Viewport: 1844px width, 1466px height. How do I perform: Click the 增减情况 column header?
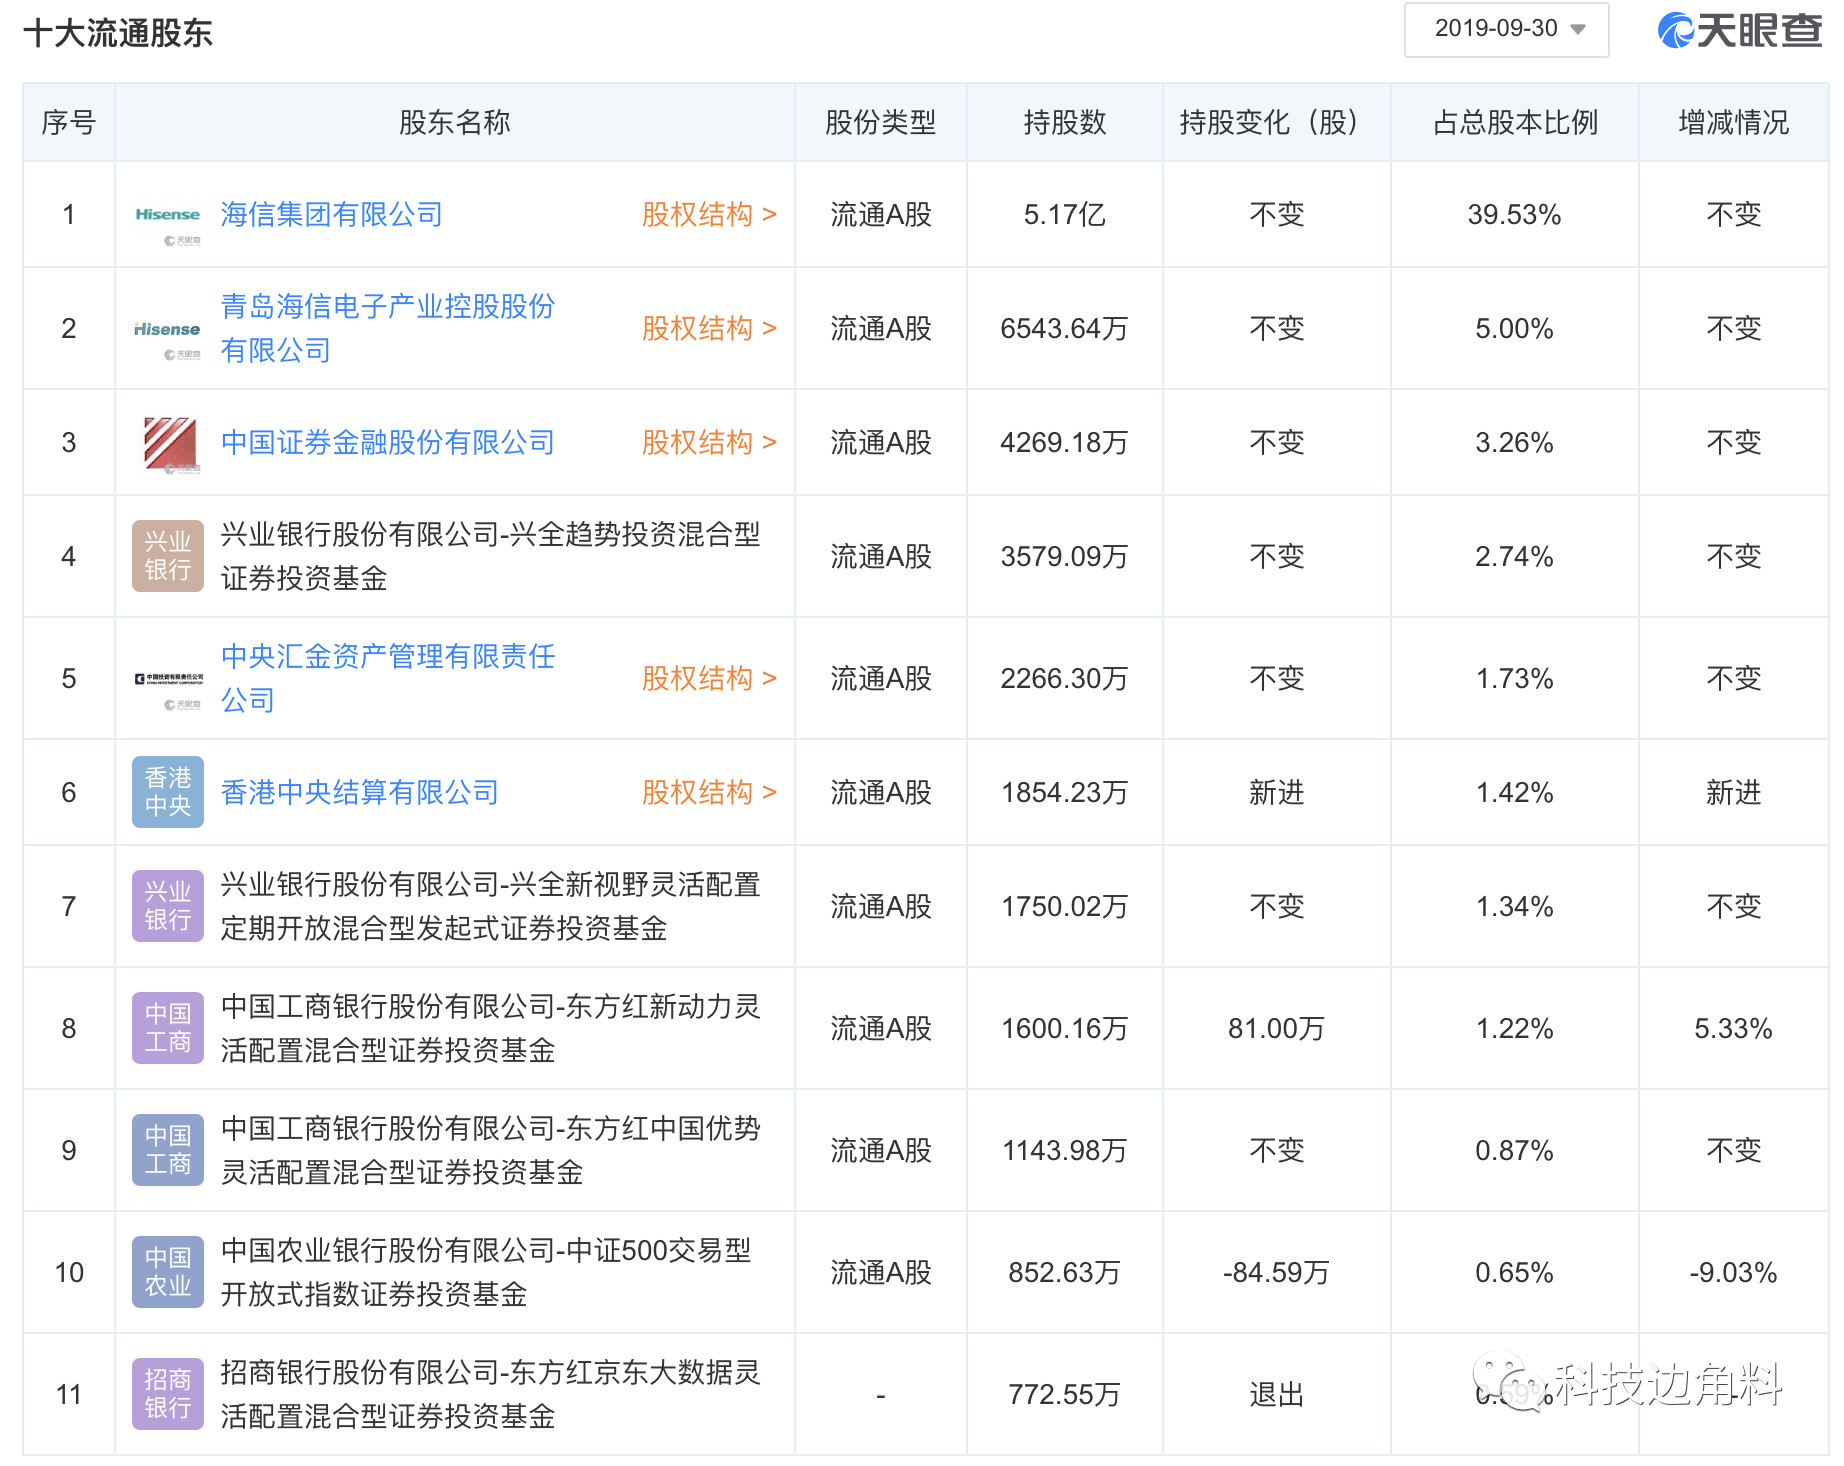(1734, 123)
